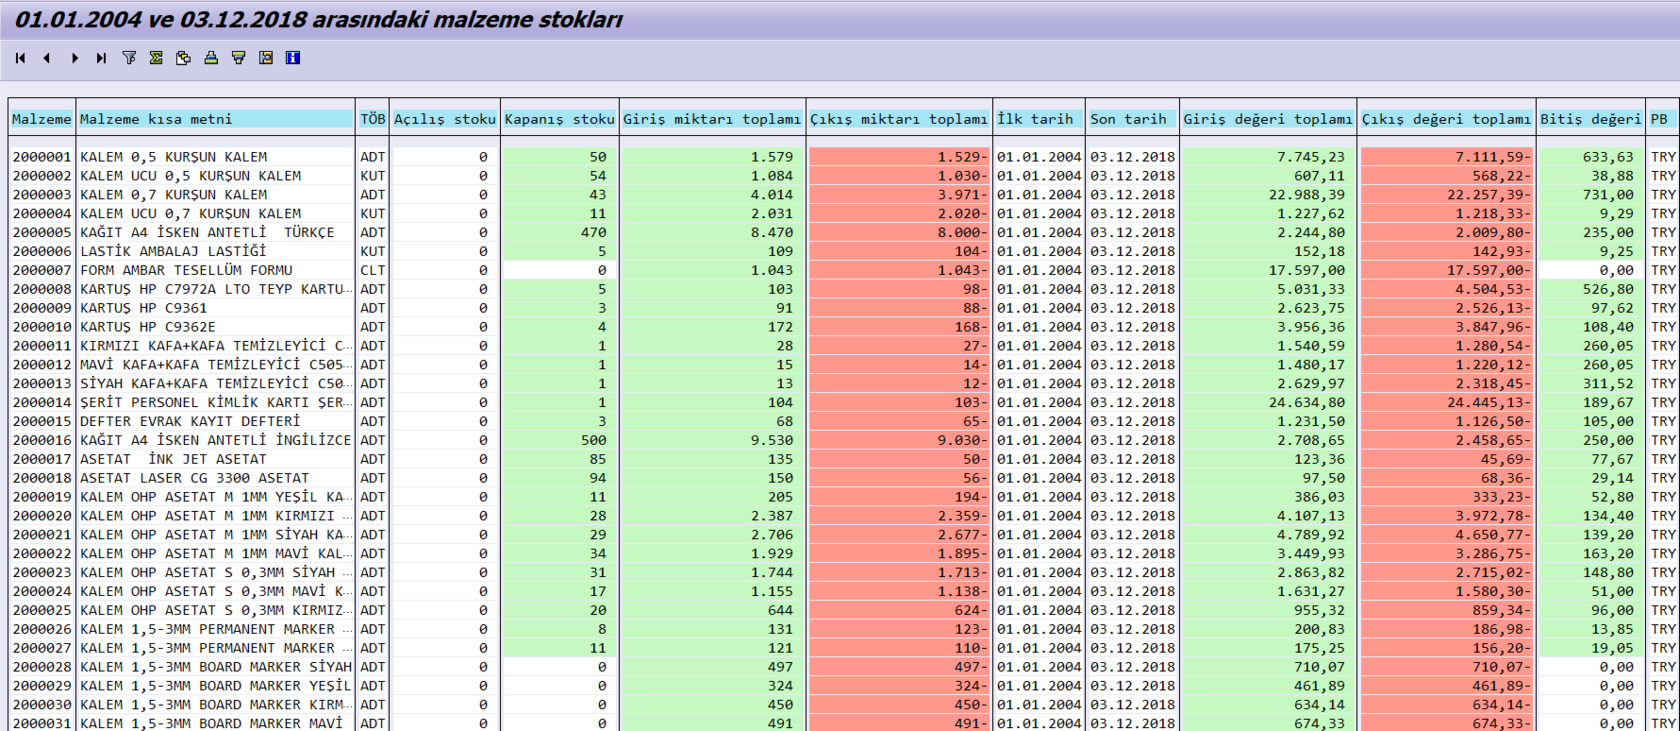Click ending value 633,63
Viewport: 1680px width, 731px height.
coord(1608,157)
